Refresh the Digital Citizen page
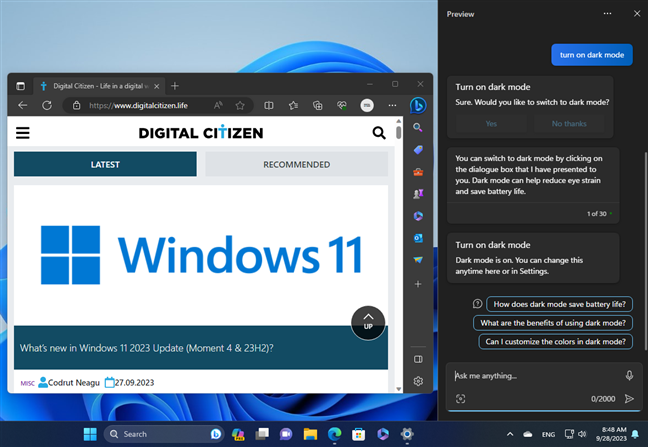This screenshot has height=447, width=648. pos(47,105)
